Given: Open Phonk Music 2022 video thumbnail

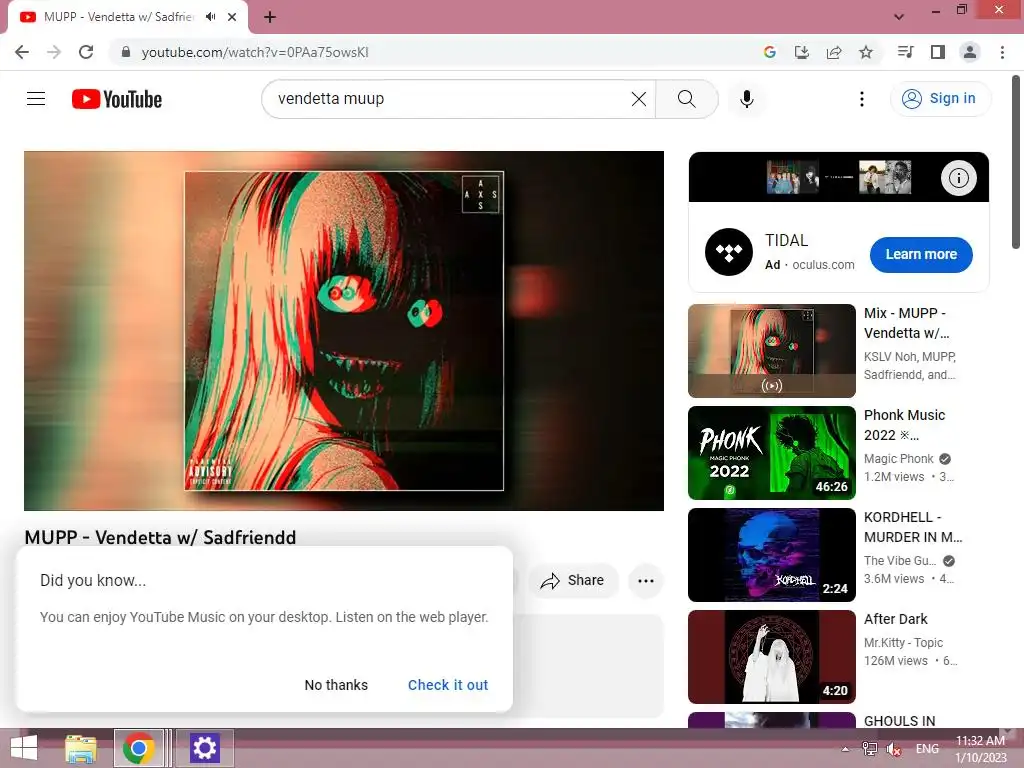Looking at the screenshot, I should (772, 453).
